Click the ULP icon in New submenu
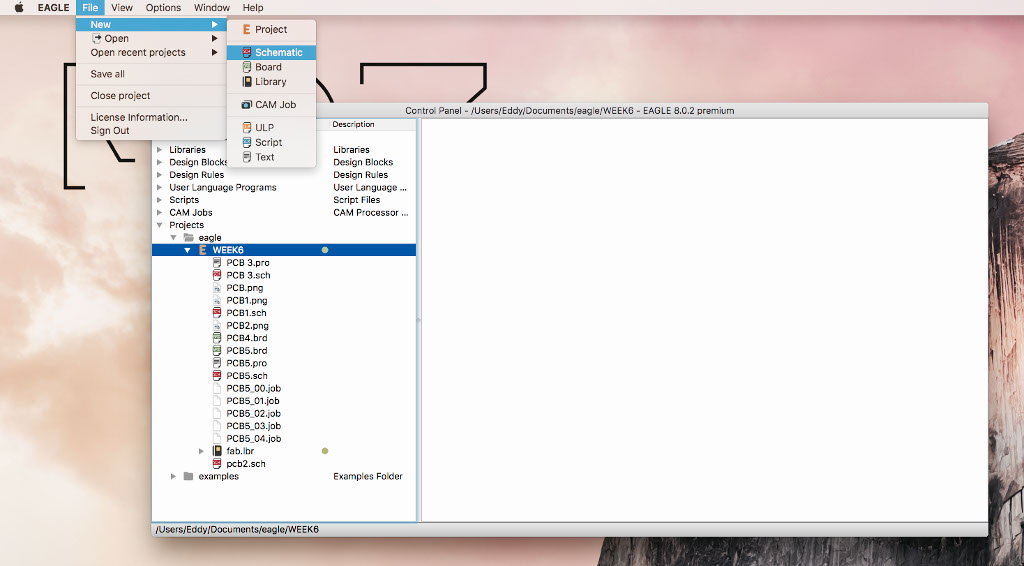 click(x=247, y=127)
